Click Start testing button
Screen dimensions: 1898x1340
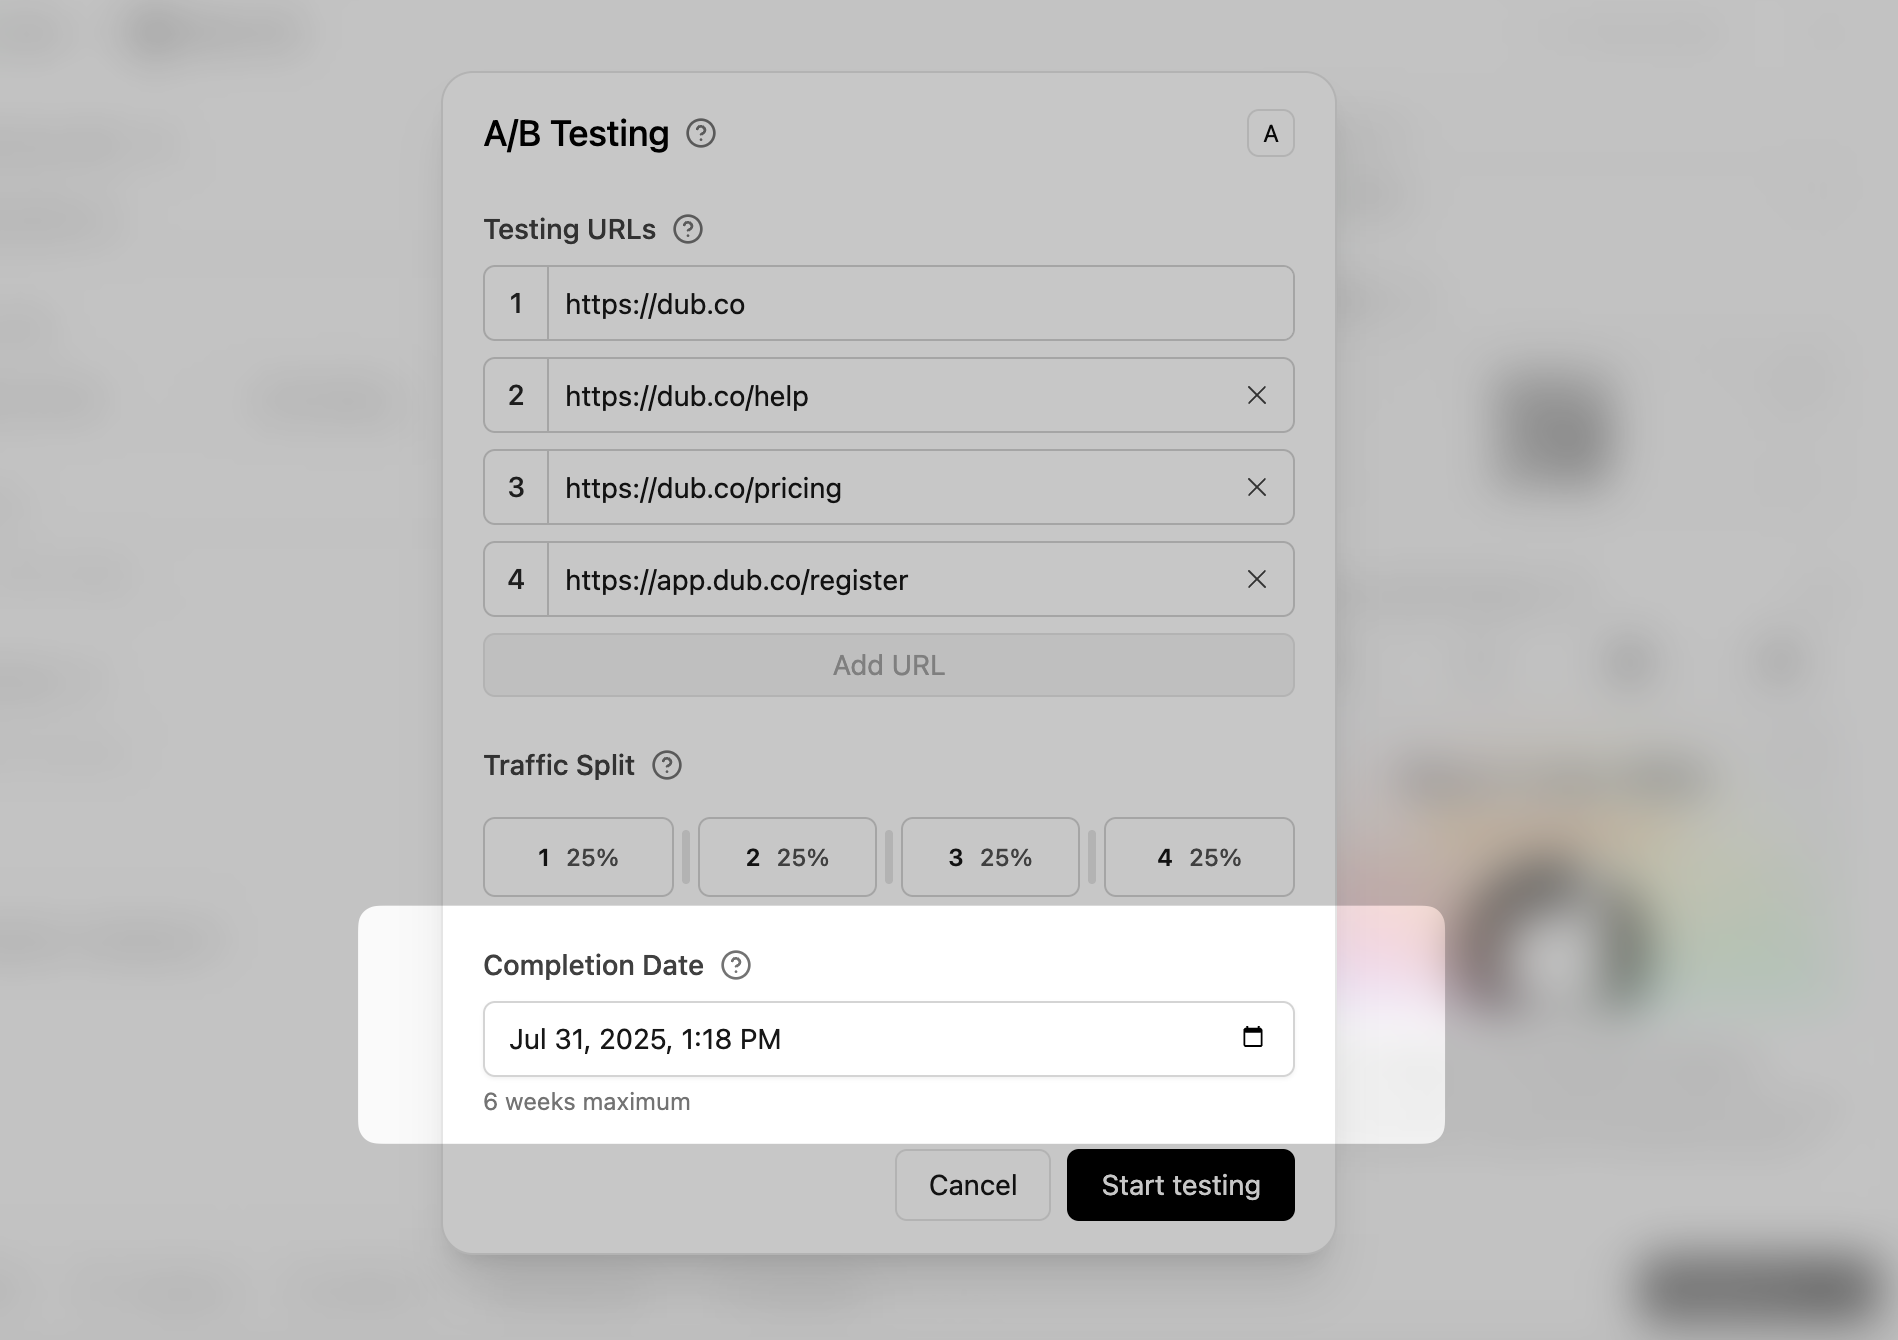(1180, 1185)
